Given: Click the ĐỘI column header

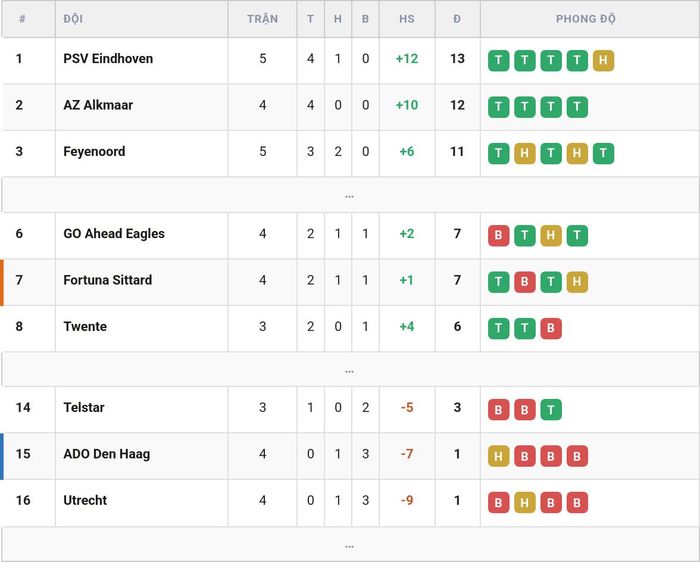Looking at the screenshot, I should pyautogui.click(x=73, y=19).
